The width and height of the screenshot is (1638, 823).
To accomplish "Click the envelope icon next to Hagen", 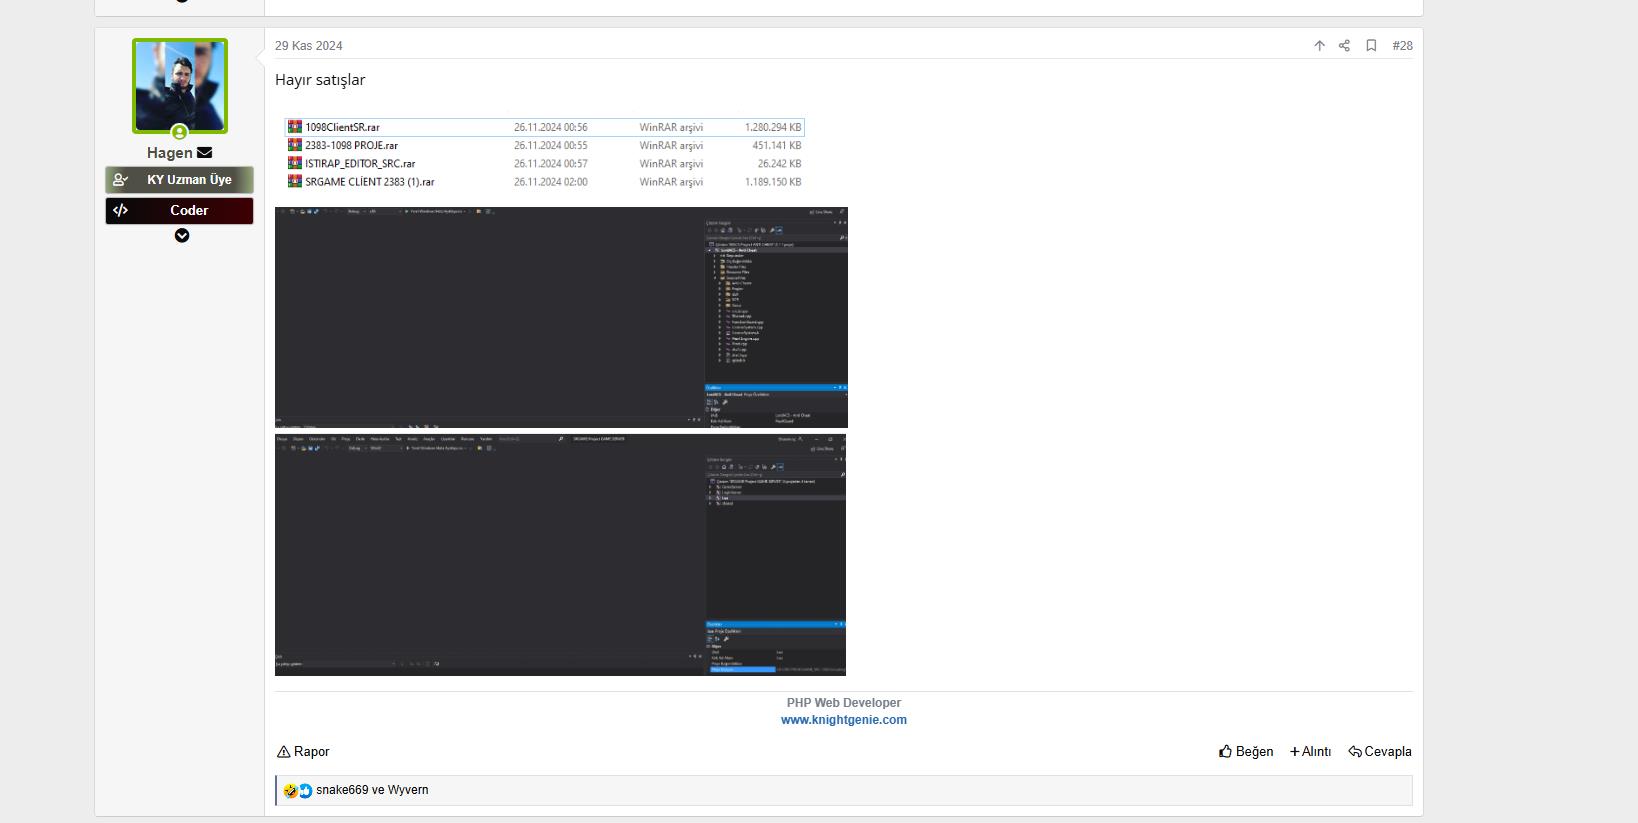I will [205, 153].
